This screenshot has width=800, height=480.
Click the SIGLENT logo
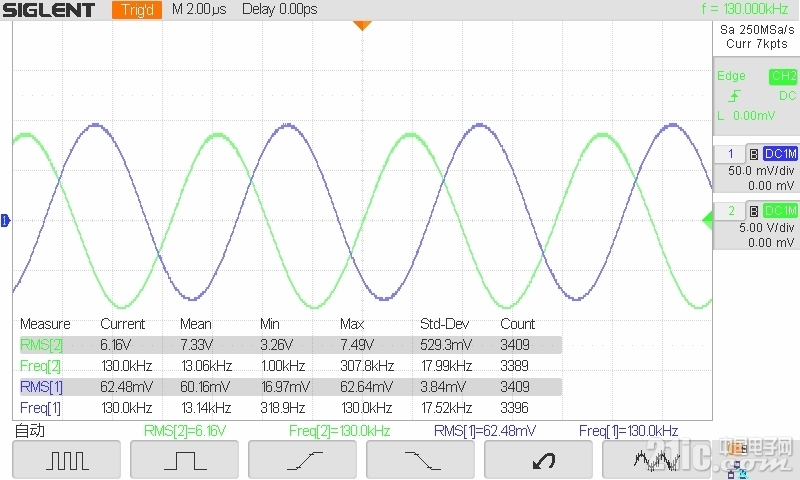48,10
